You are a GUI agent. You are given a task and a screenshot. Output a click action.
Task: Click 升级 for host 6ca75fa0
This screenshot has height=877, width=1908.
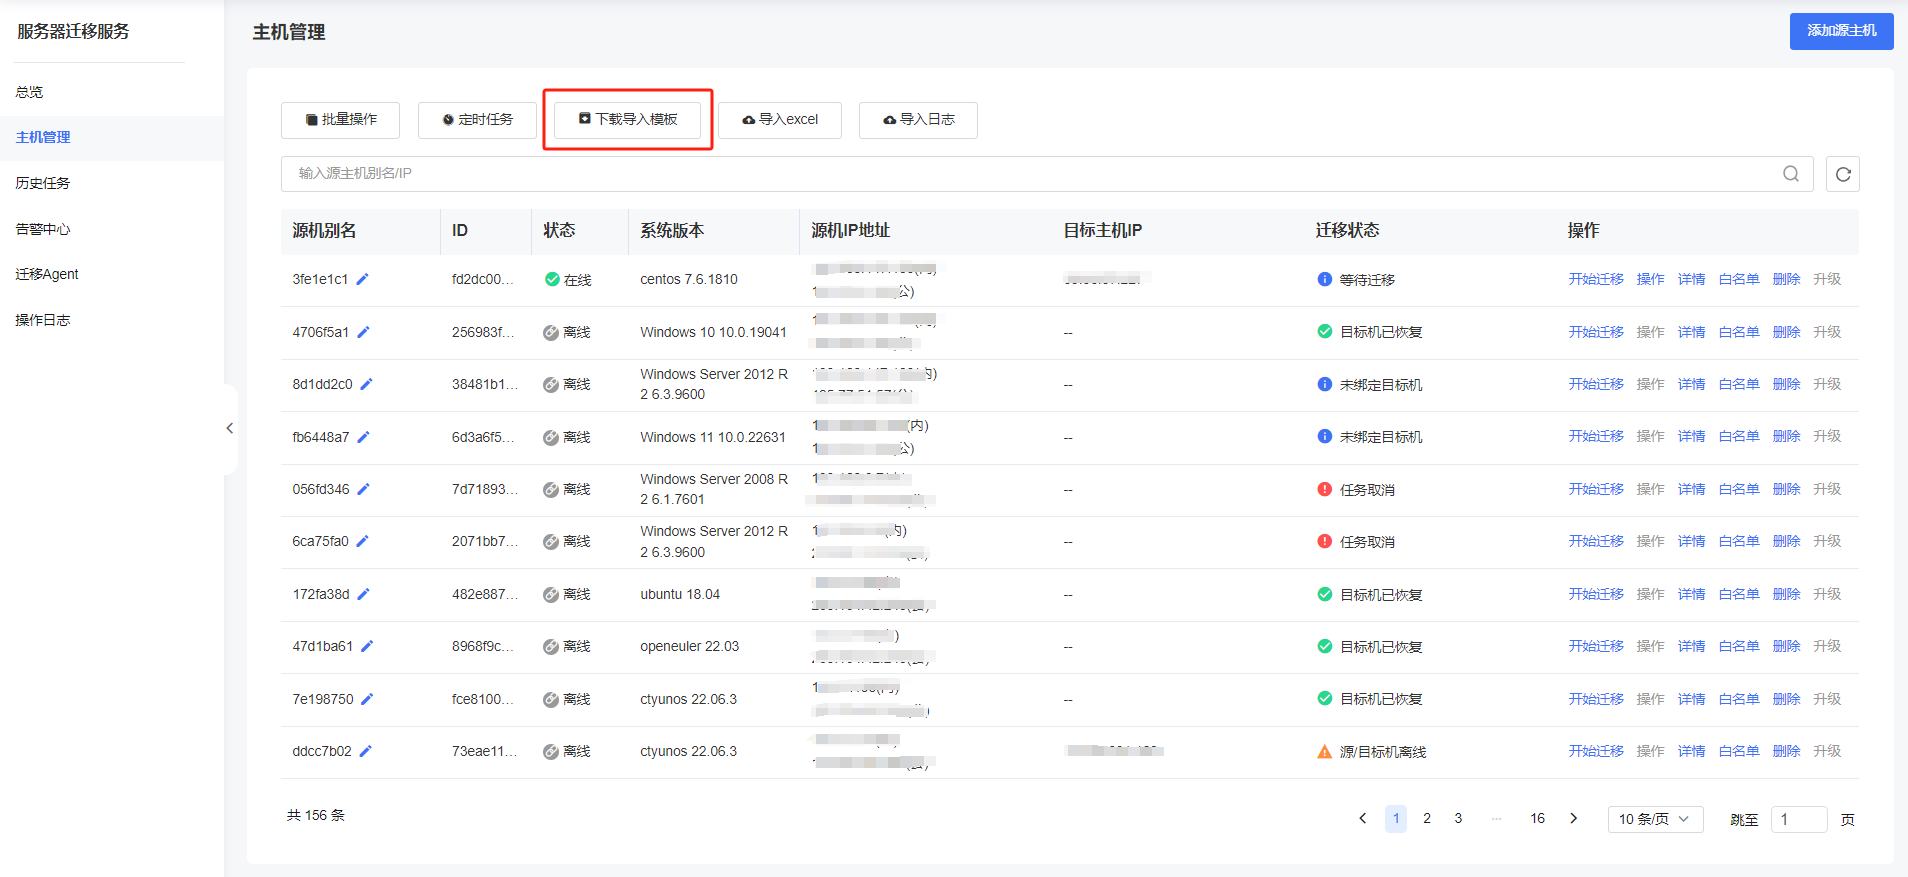click(1827, 541)
